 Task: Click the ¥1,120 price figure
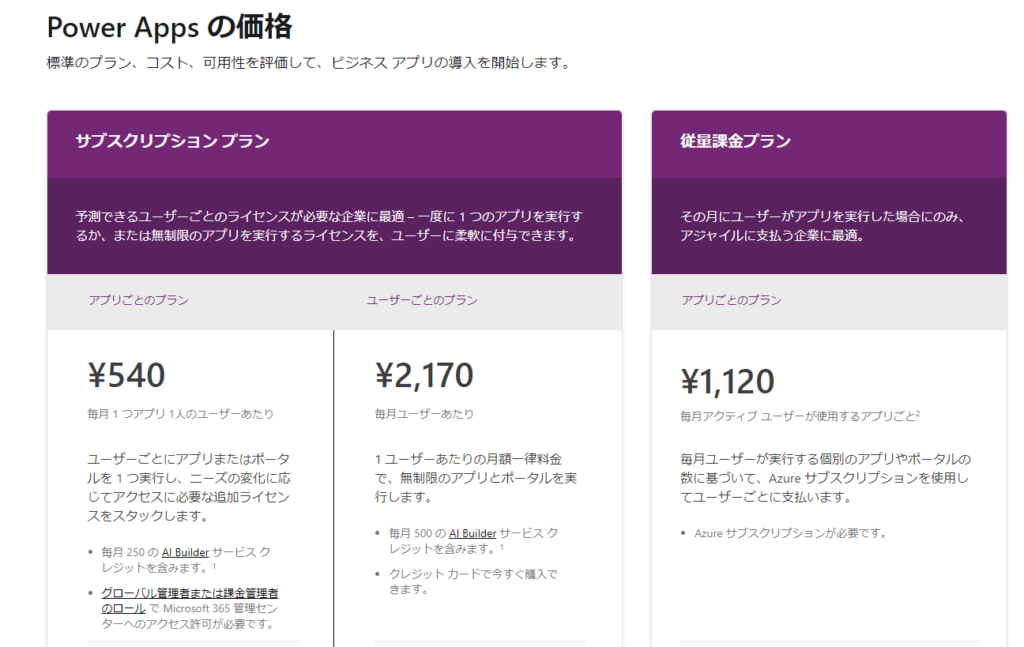coord(727,381)
